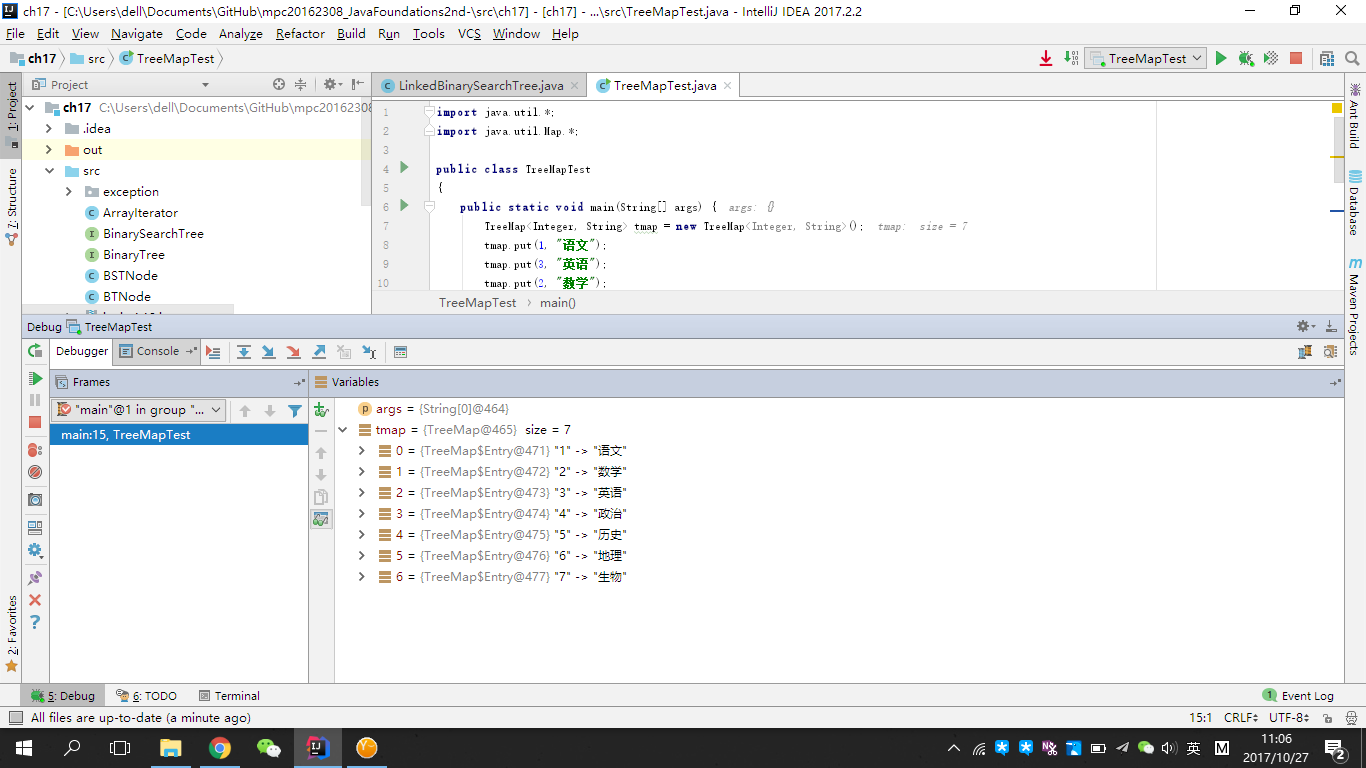Click the green run gutter icon beside main method
This screenshot has height=768, width=1366.
pos(404,205)
